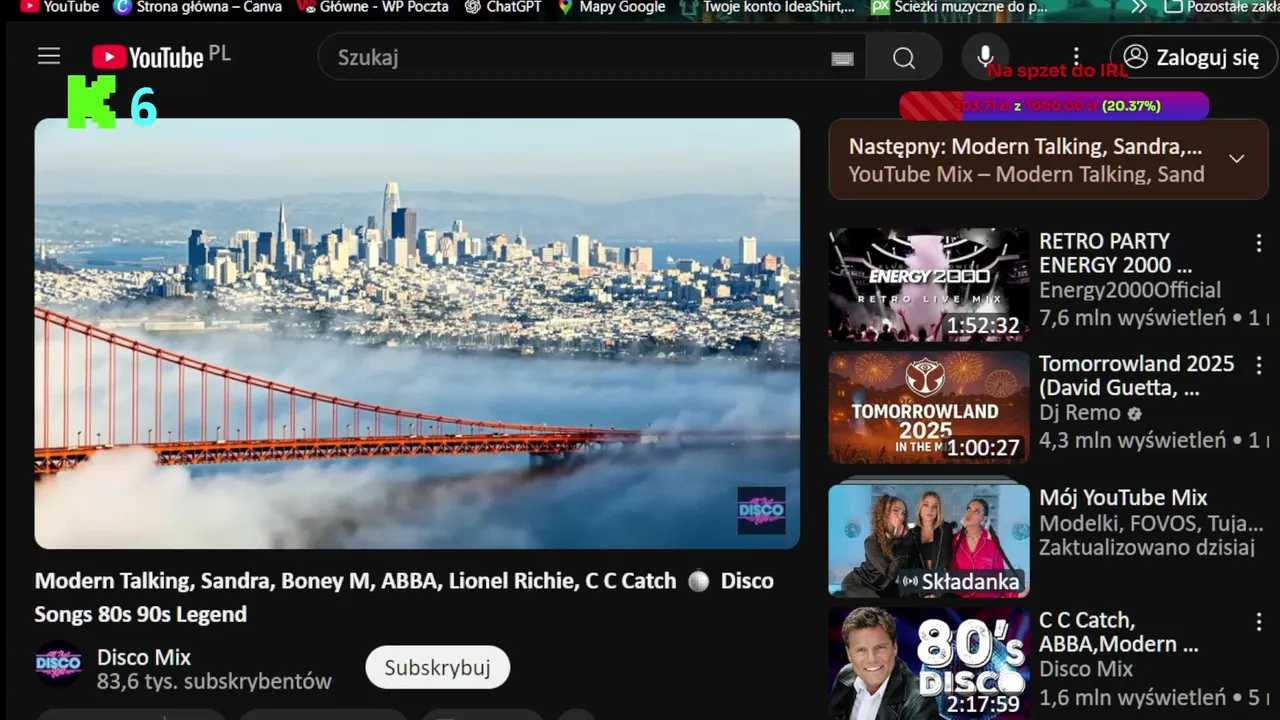The image size is (1280, 720).
Task: Click Tomorrowland 2025 (David Guetta title
Action: [1136, 376]
